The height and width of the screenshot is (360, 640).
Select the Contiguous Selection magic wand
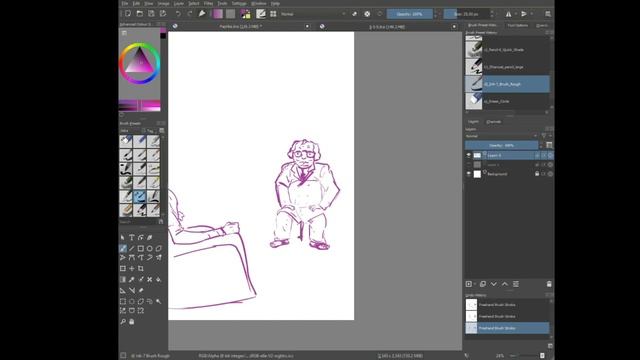(x=158, y=301)
